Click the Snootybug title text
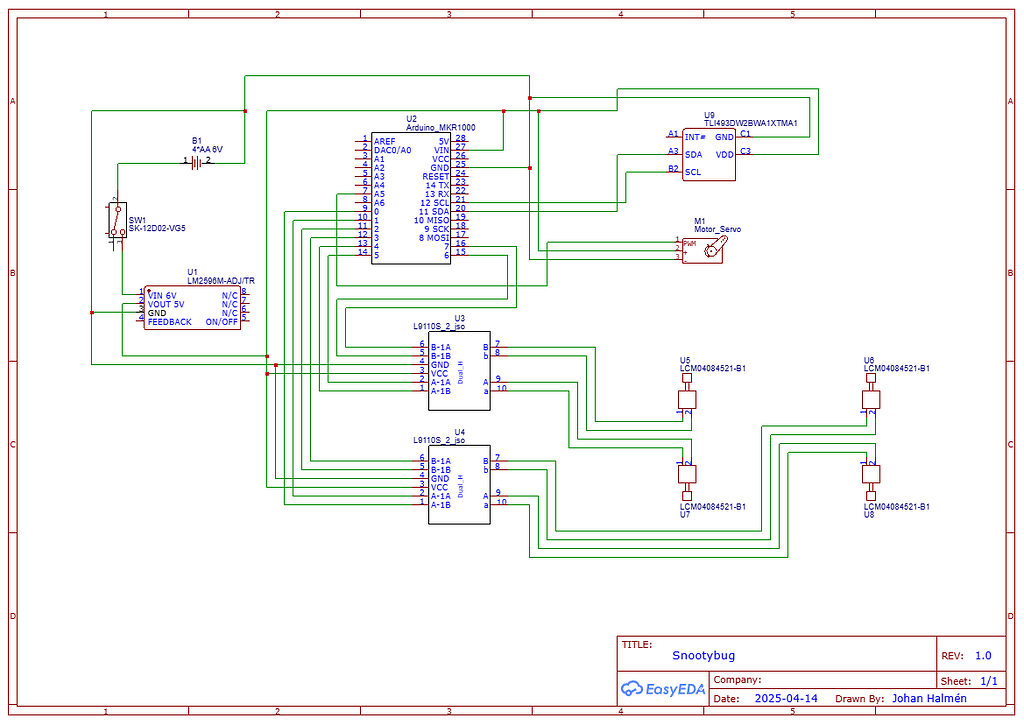The height and width of the screenshot is (725, 1024). [705, 655]
